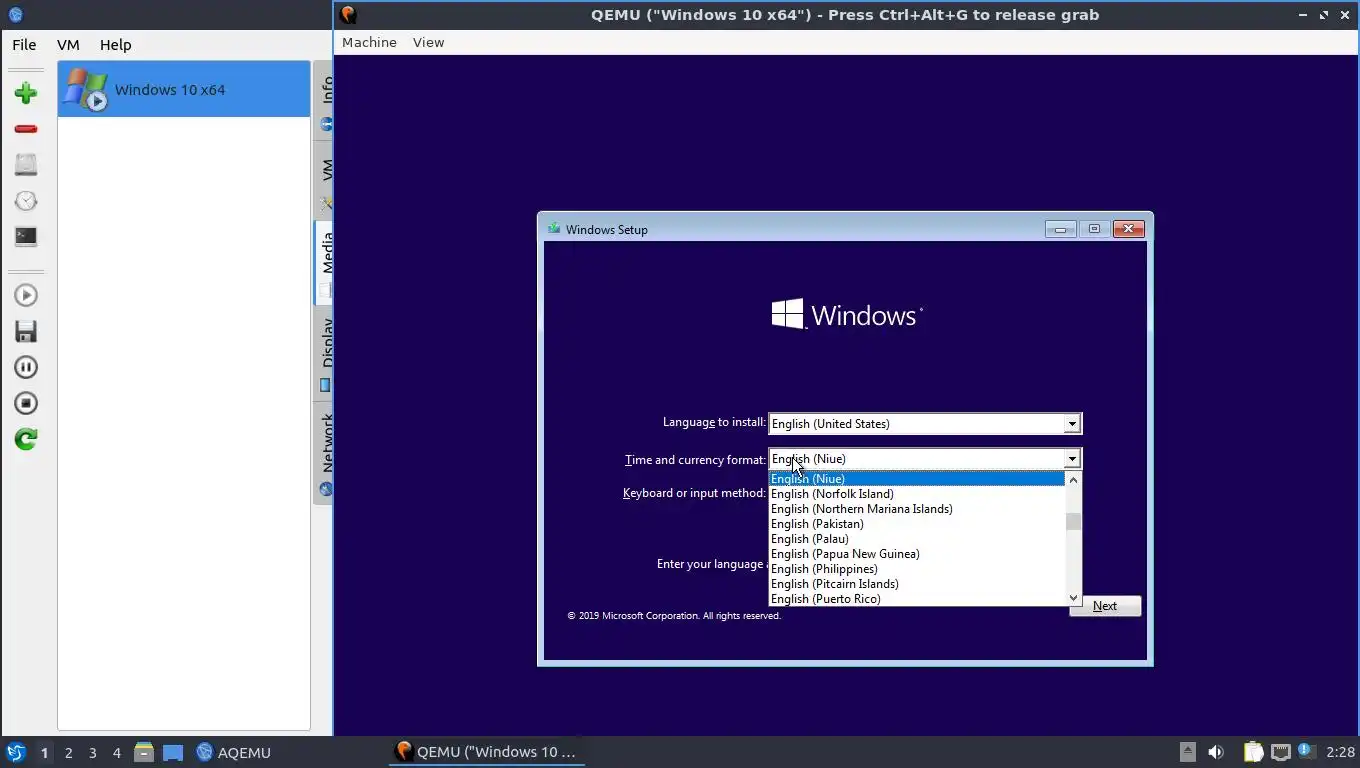The width and height of the screenshot is (1360, 768).
Task: Open the Machine menu in QEMU window
Action: 369,42
